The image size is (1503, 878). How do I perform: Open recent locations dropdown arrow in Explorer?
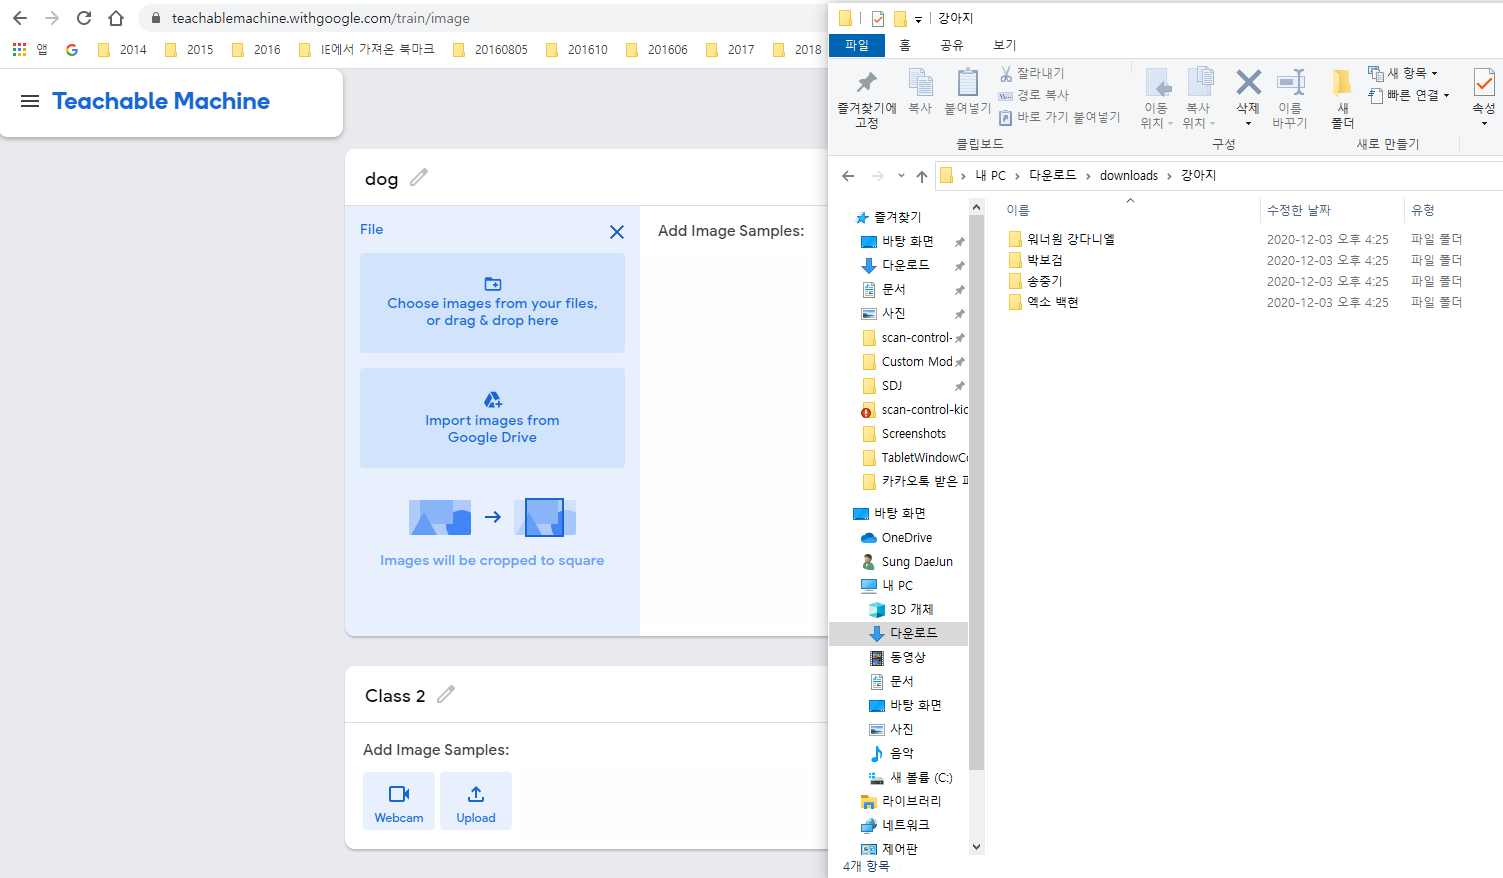click(901, 175)
